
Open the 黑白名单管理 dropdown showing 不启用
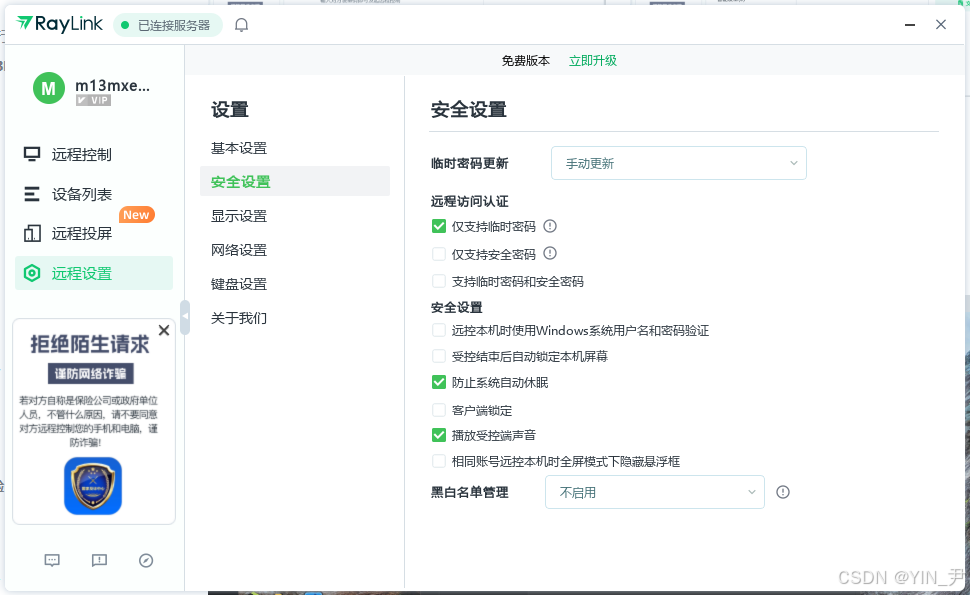(x=654, y=492)
